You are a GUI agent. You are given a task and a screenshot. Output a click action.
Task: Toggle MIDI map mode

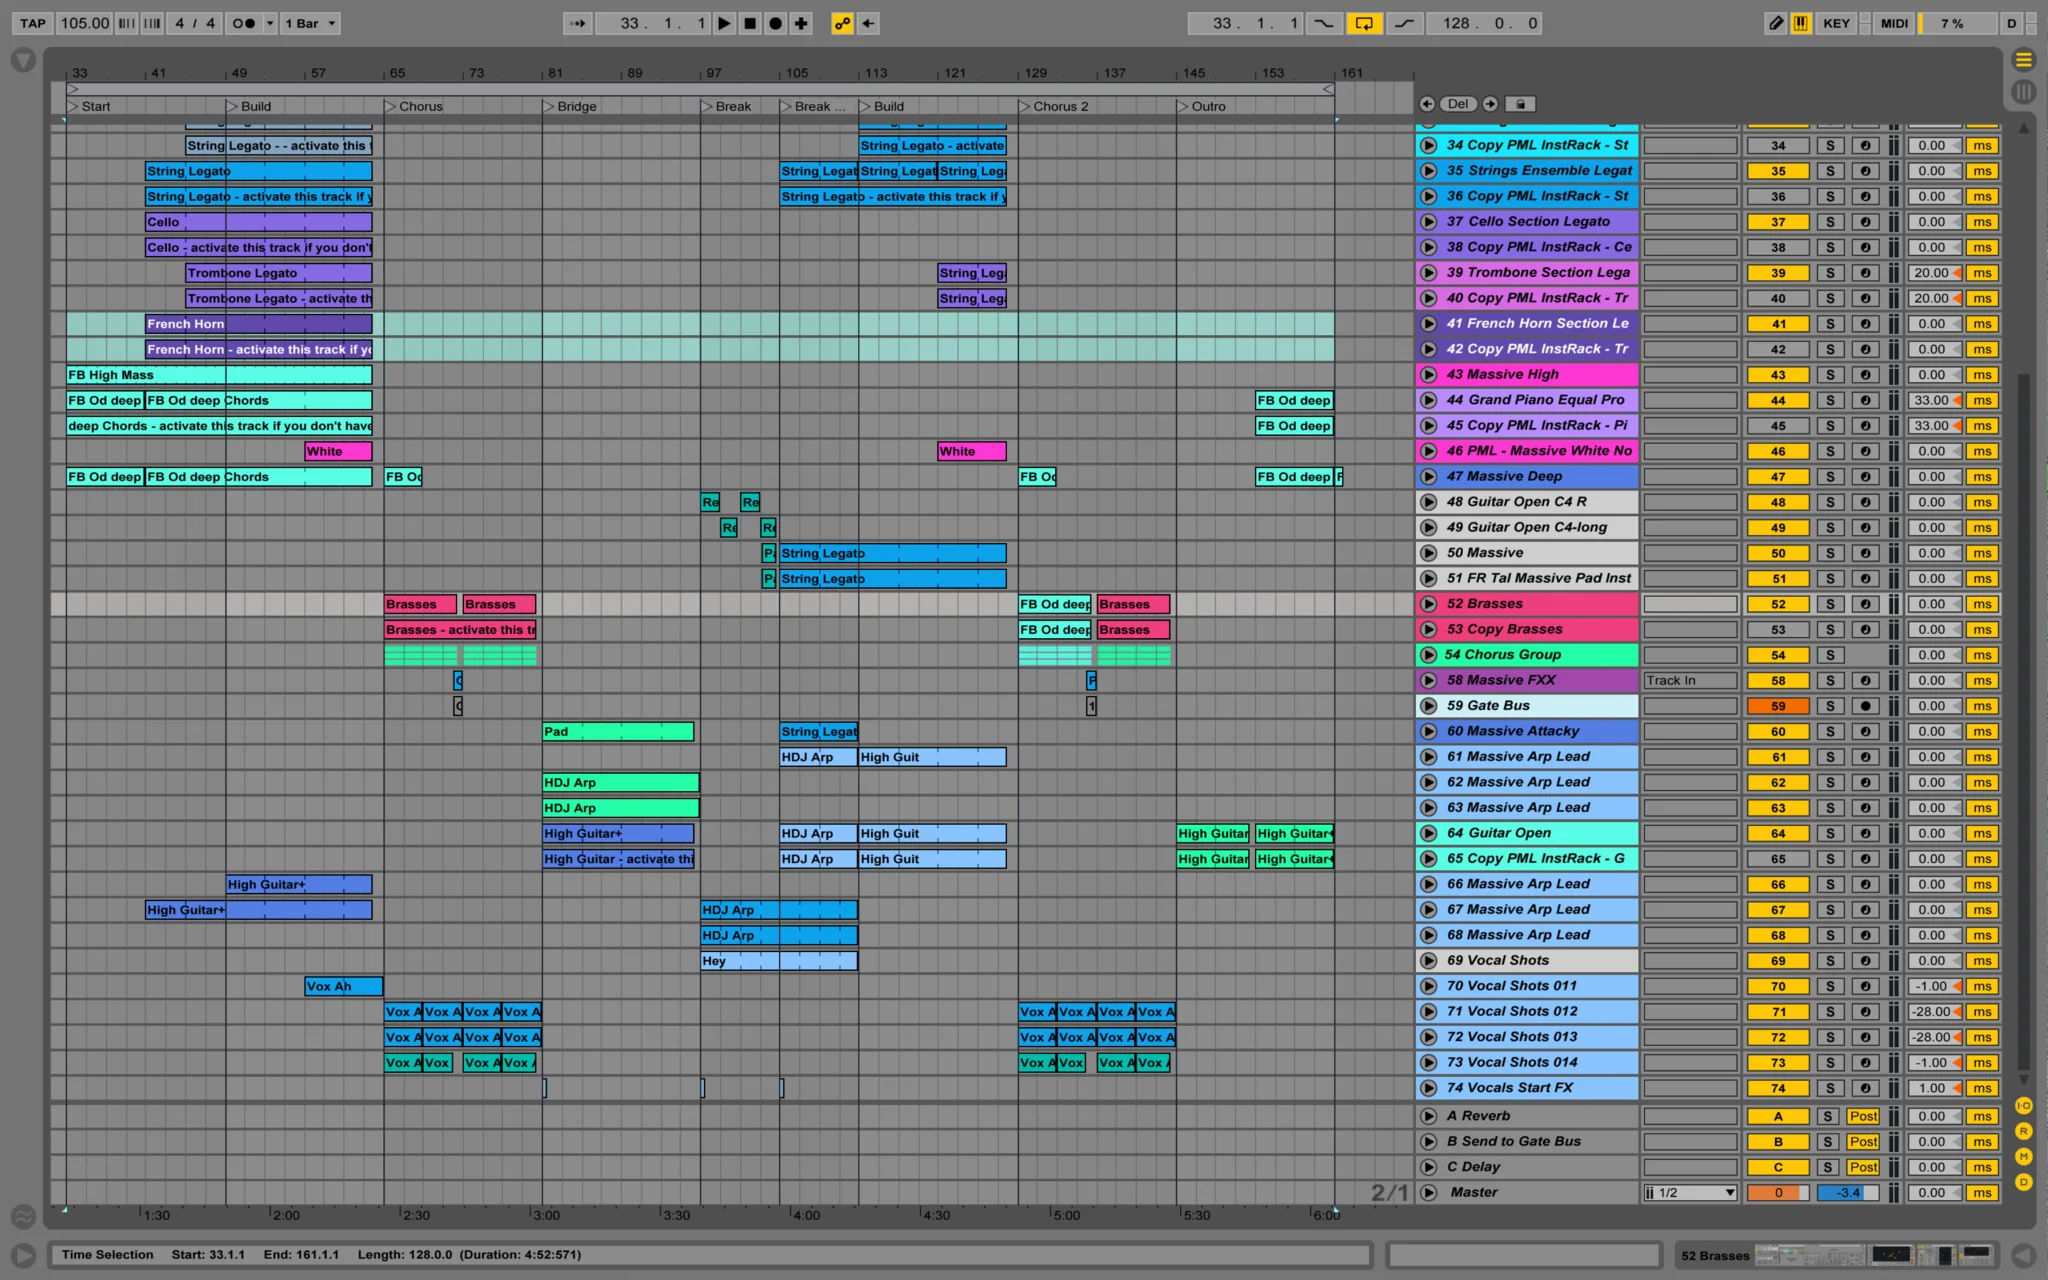click(x=1894, y=23)
